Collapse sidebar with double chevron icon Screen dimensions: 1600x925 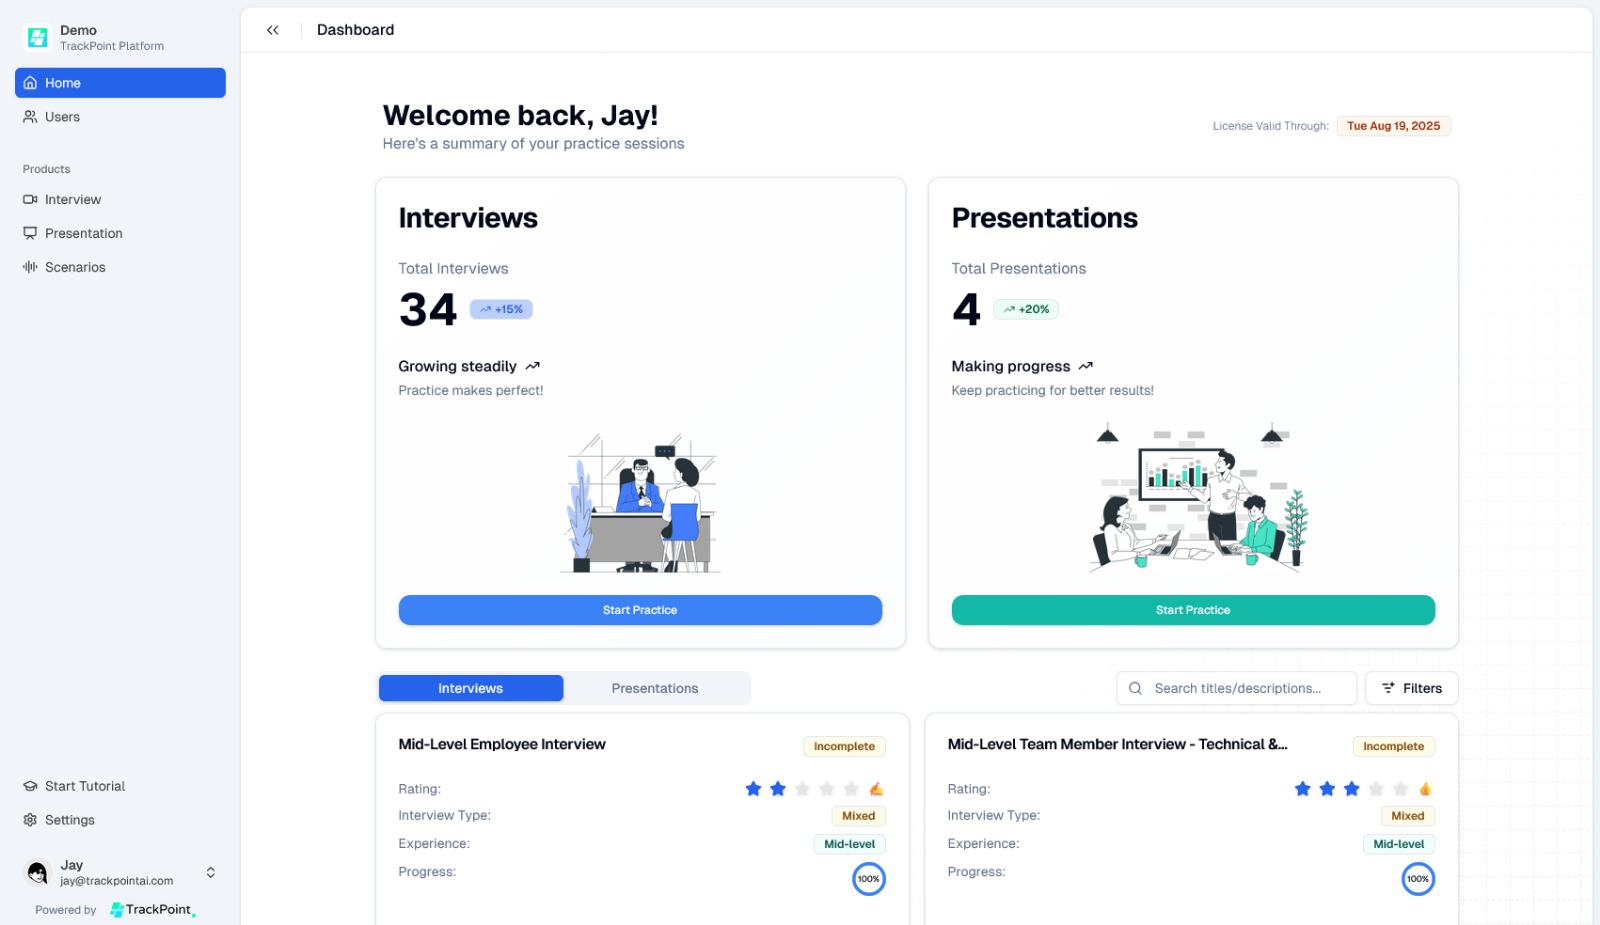pos(273,30)
